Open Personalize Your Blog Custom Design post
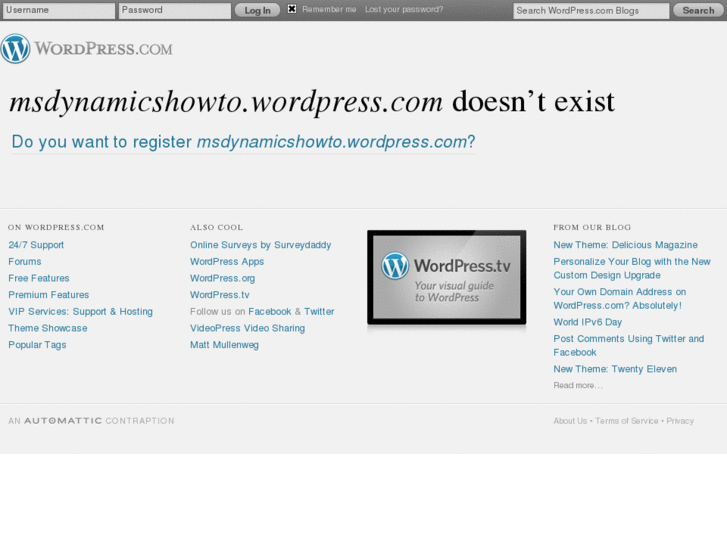 tap(632, 269)
